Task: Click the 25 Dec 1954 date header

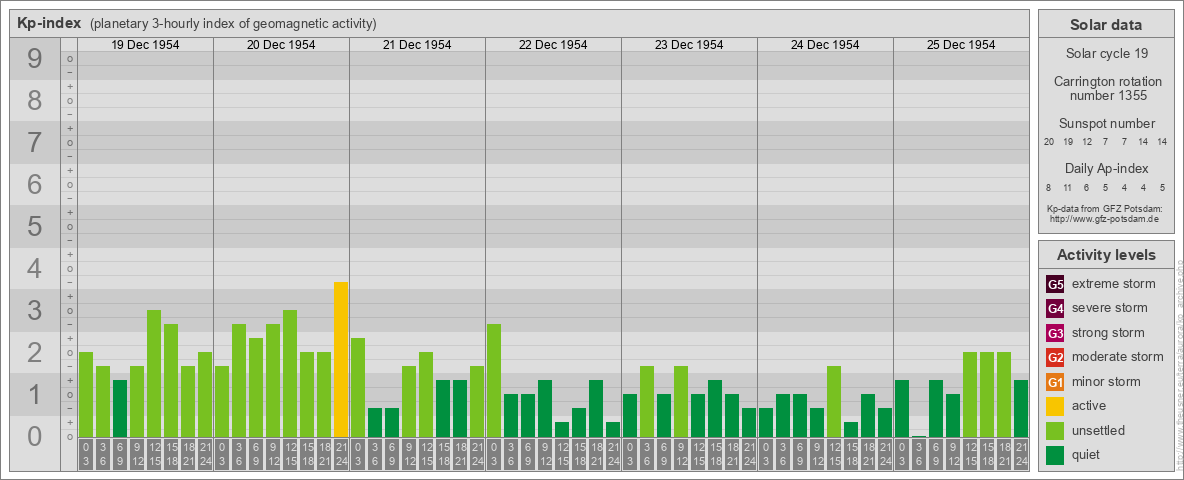Action: click(960, 45)
